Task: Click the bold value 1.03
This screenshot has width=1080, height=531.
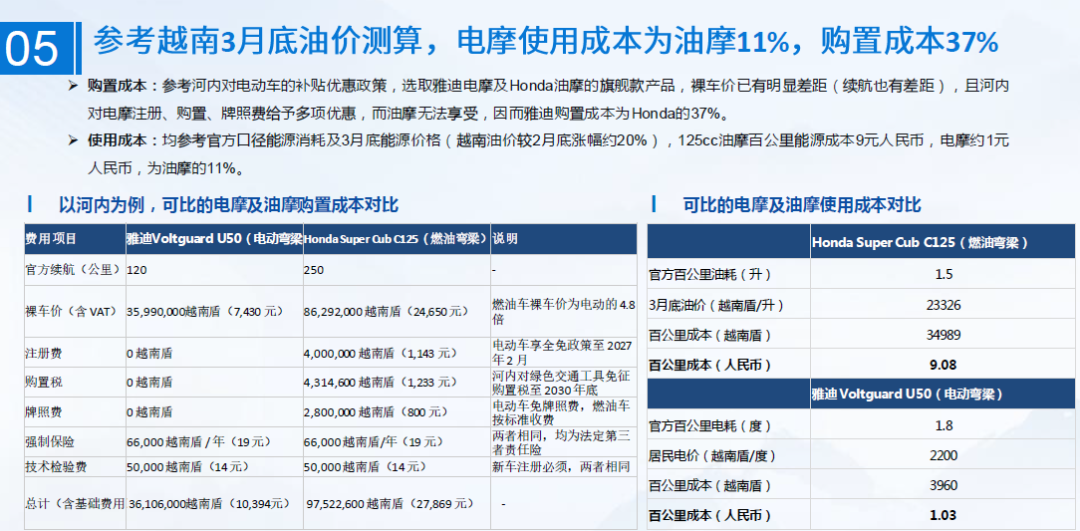Action: pyautogui.click(x=943, y=515)
